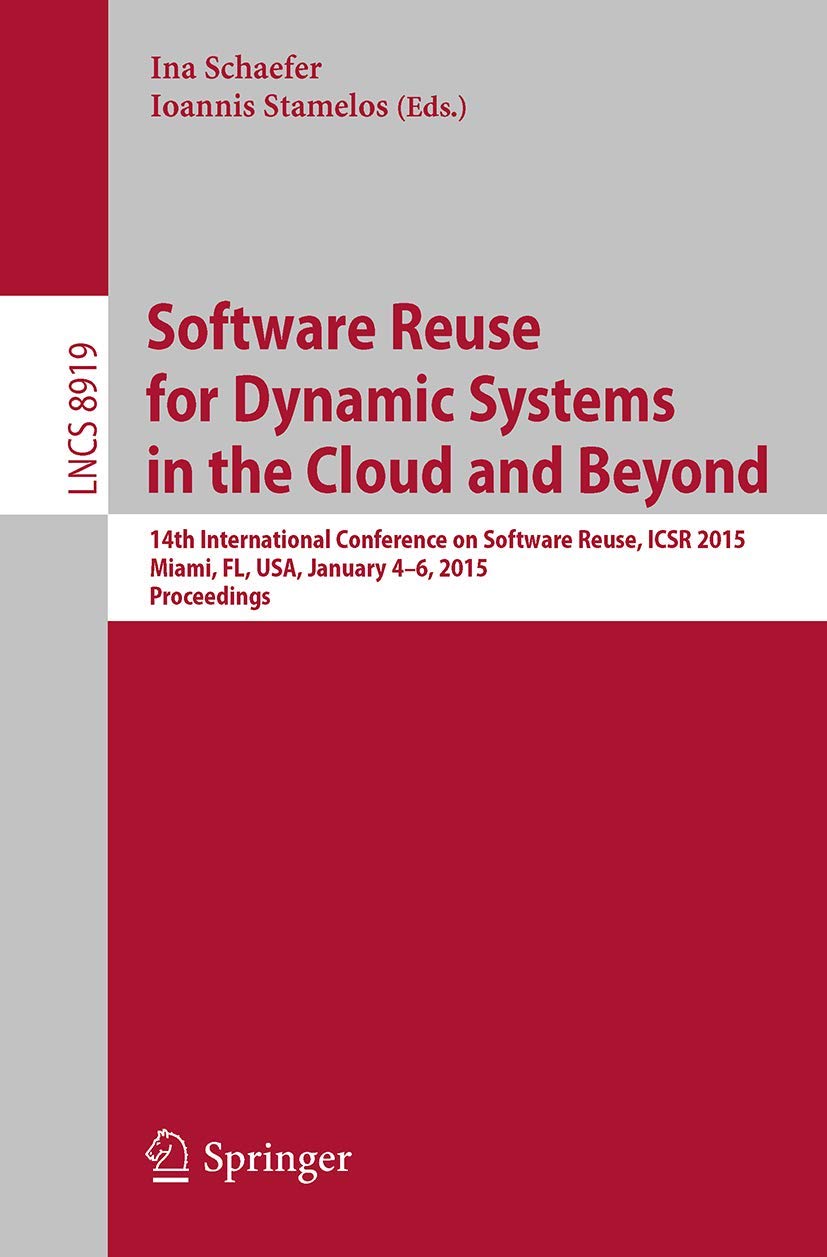Click the ICSR 2015 conference subtitle
This screenshot has width=827, height=1257.
point(443,538)
